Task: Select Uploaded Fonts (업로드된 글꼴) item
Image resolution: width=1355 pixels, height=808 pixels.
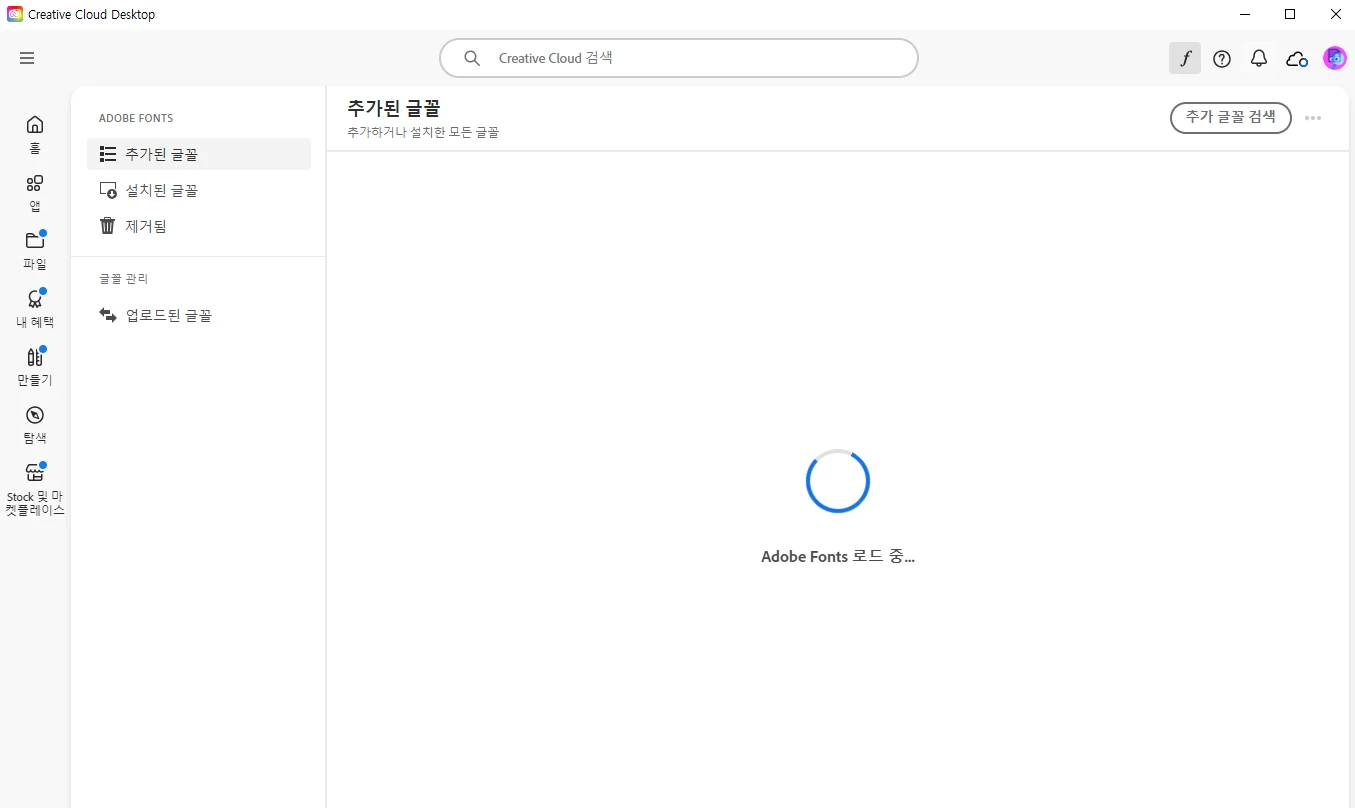Action: pyautogui.click(x=199, y=315)
